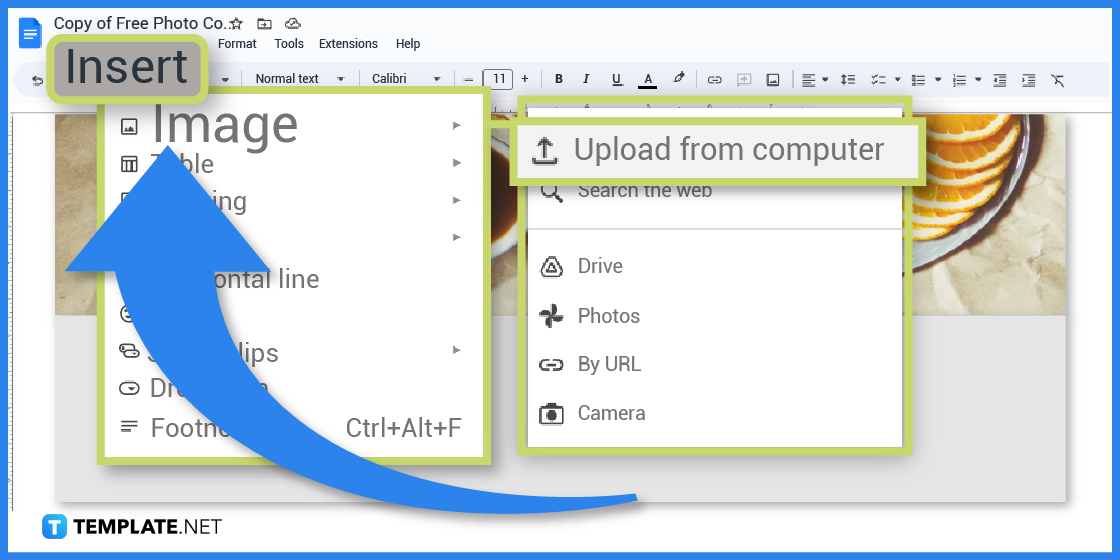Image resolution: width=1120 pixels, height=560 pixels.
Task: Click the dropdown chip icon in Insert menu
Action: pos(129,389)
